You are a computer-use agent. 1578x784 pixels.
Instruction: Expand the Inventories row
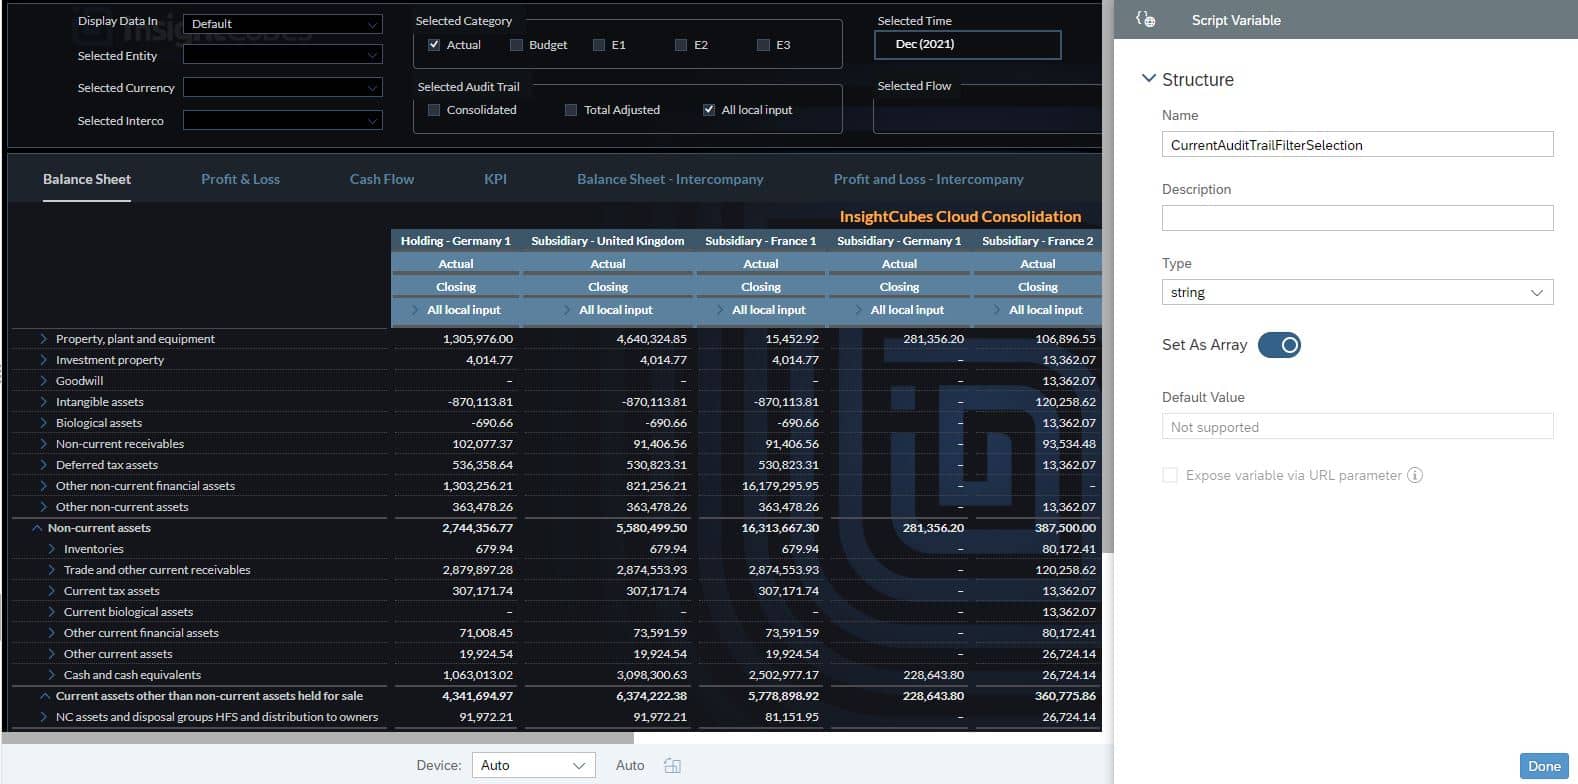click(51, 549)
